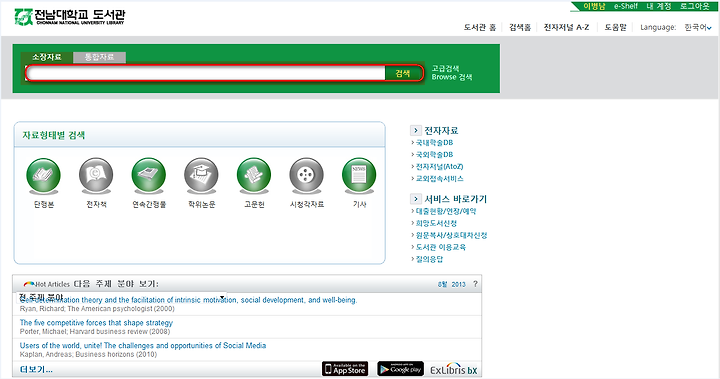Screen dimensions: 720x379
Task: Switch to the 통합자료 tab
Action: tap(99, 57)
